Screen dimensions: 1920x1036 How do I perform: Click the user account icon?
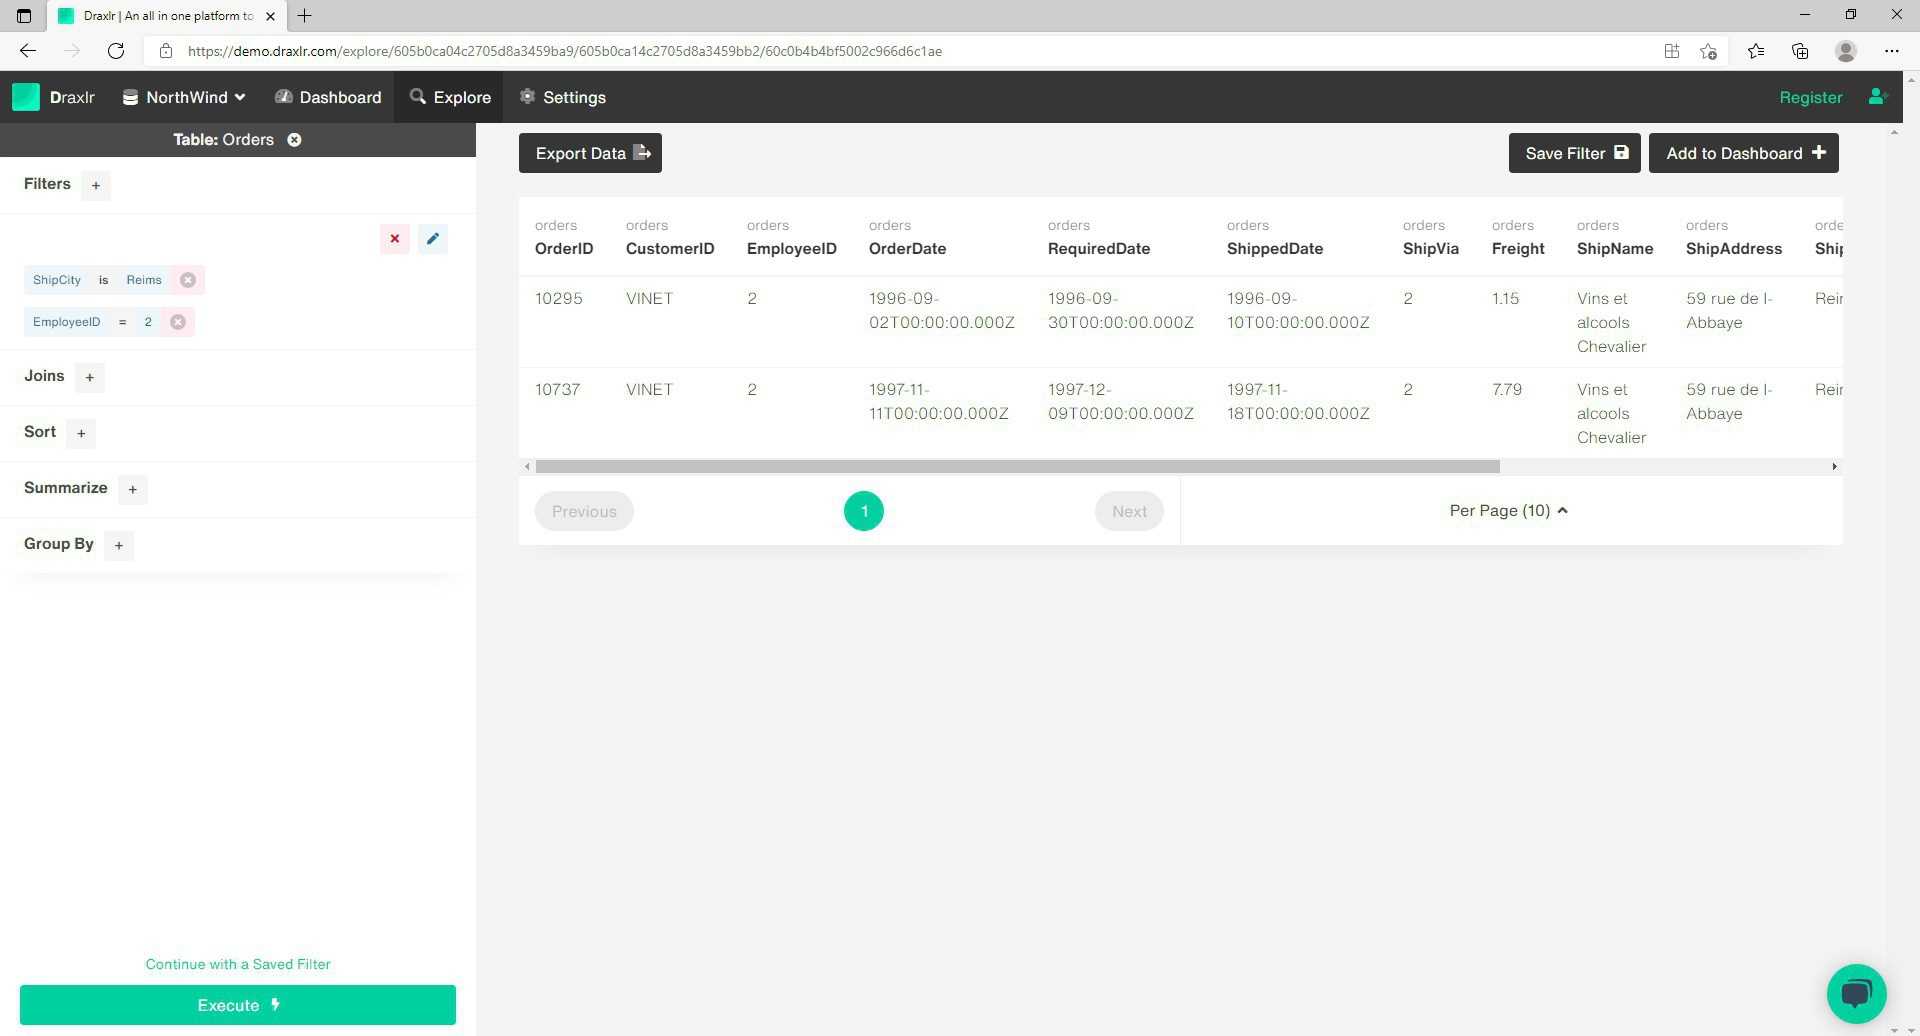coord(1877,97)
